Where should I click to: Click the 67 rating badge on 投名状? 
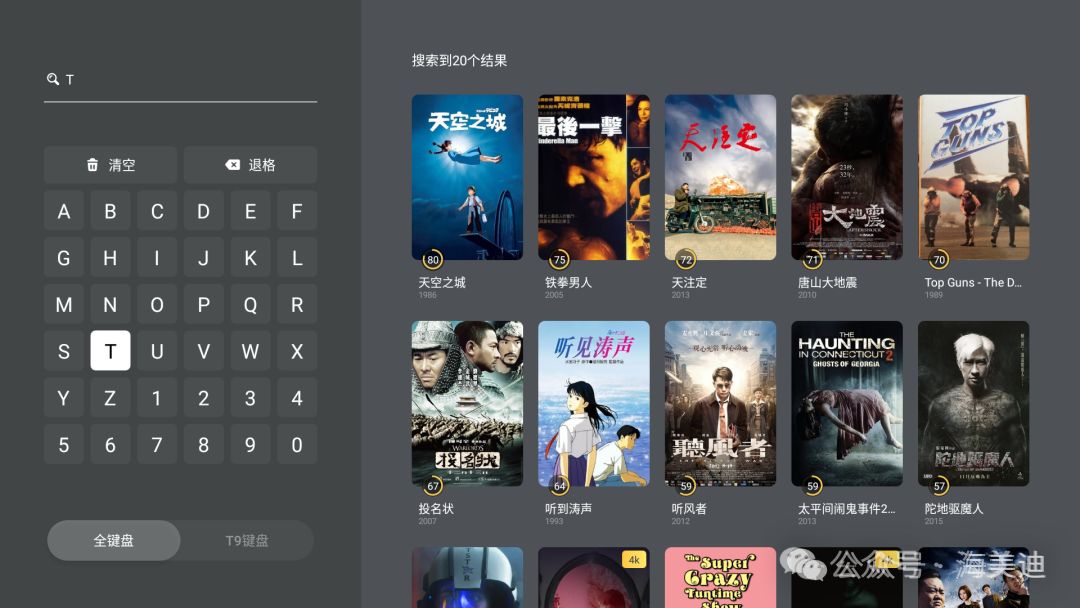click(433, 485)
